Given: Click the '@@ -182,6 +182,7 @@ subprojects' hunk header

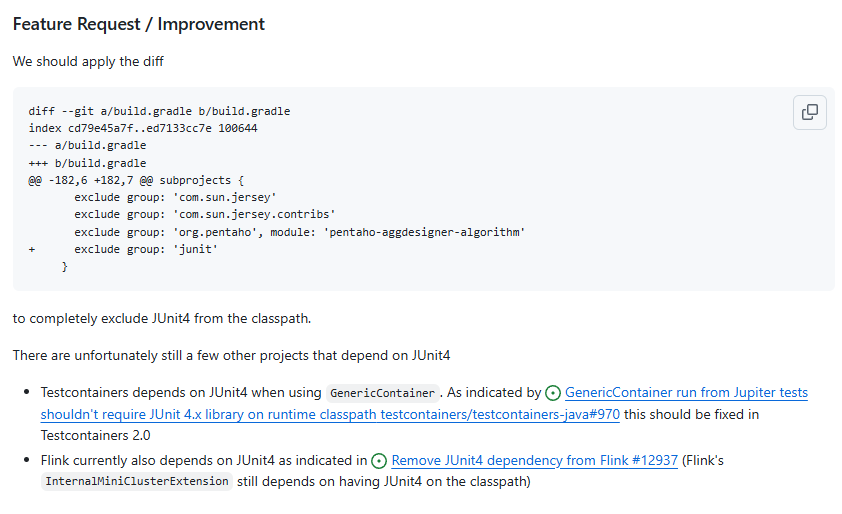Looking at the screenshot, I should coord(136,180).
